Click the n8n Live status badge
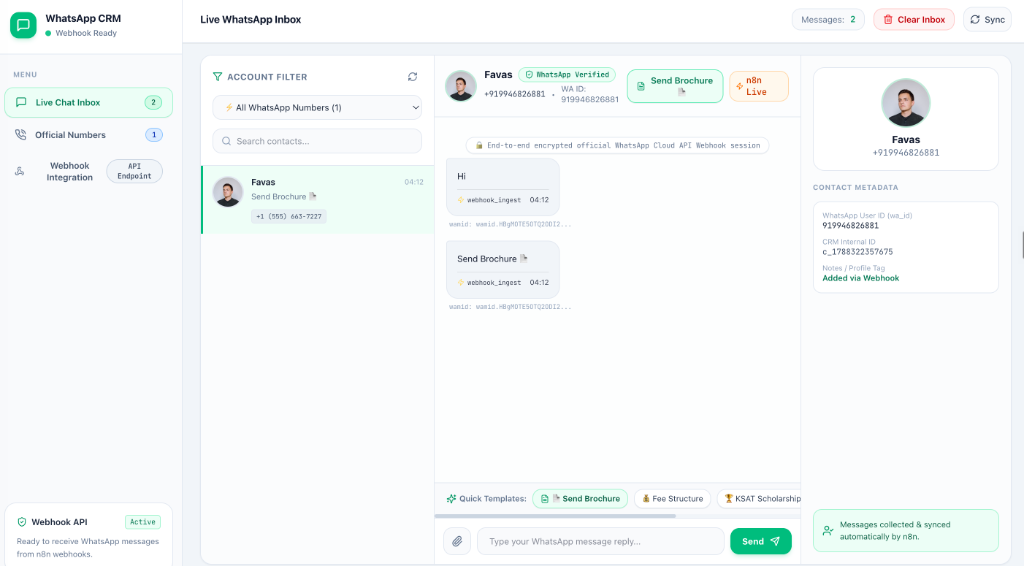1024x566 pixels. tap(759, 86)
